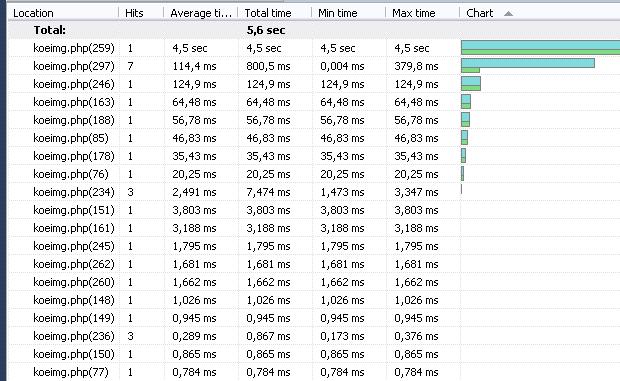
Task: Click the chart bar for koeimg.php(297)
Action: tap(528, 66)
